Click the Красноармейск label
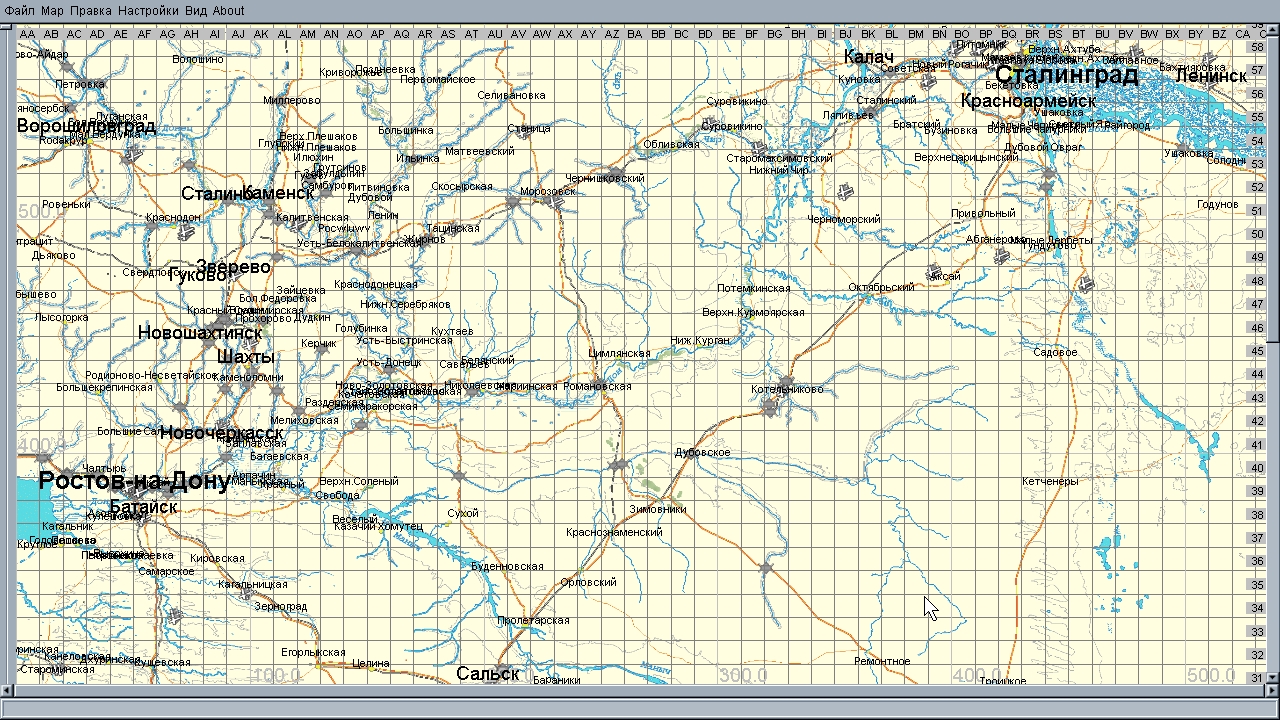 (x=1028, y=101)
